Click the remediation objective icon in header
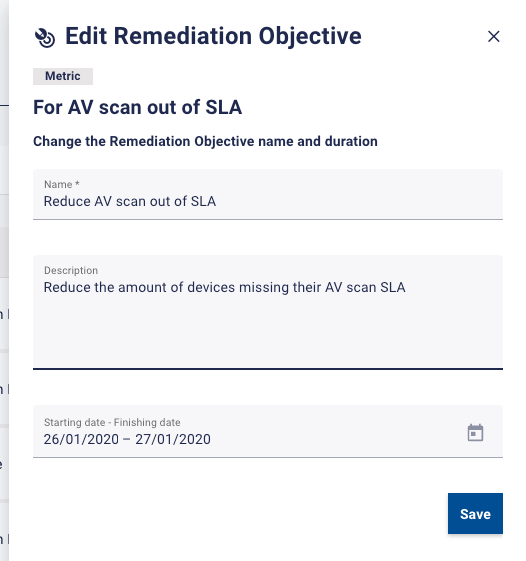The height and width of the screenshot is (561, 526). (x=45, y=37)
